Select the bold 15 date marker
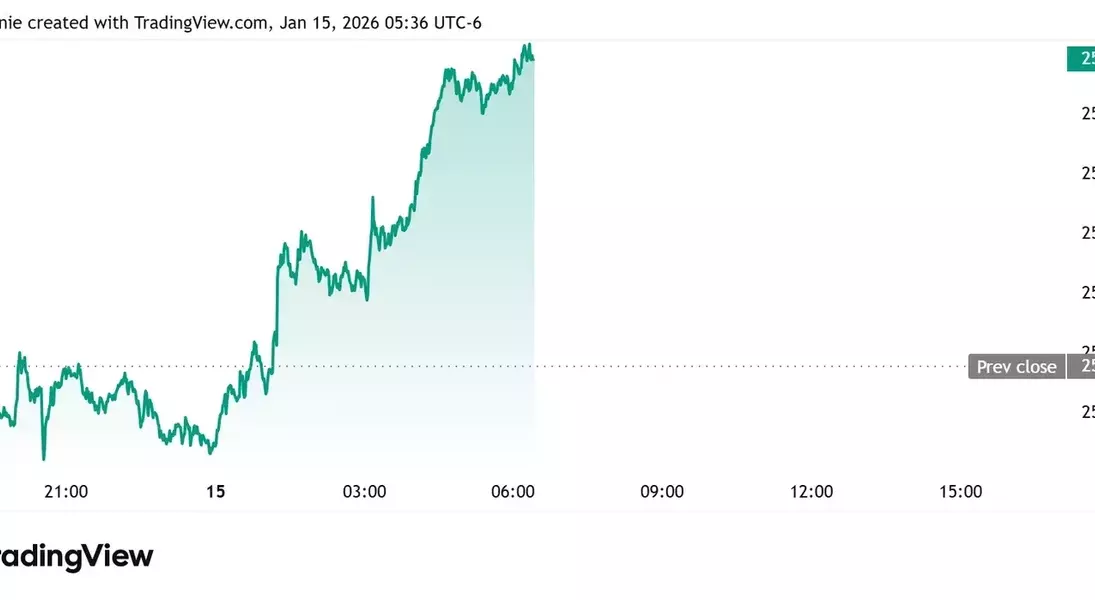This screenshot has height=600, width=1095. coord(215,491)
